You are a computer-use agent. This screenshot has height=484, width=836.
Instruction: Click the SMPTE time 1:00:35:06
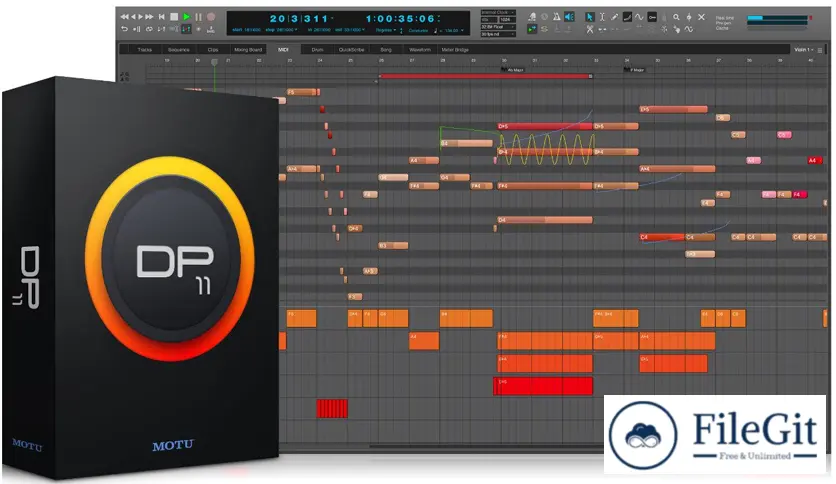point(400,19)
